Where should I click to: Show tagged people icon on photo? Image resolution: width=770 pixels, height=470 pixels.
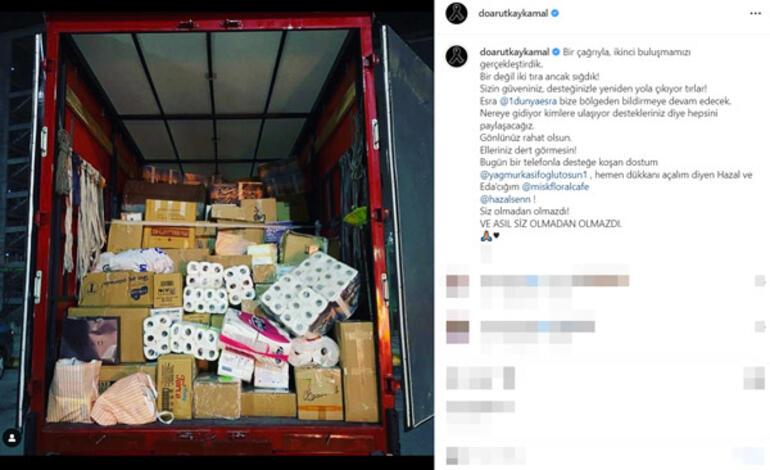(x=12, y=438)
